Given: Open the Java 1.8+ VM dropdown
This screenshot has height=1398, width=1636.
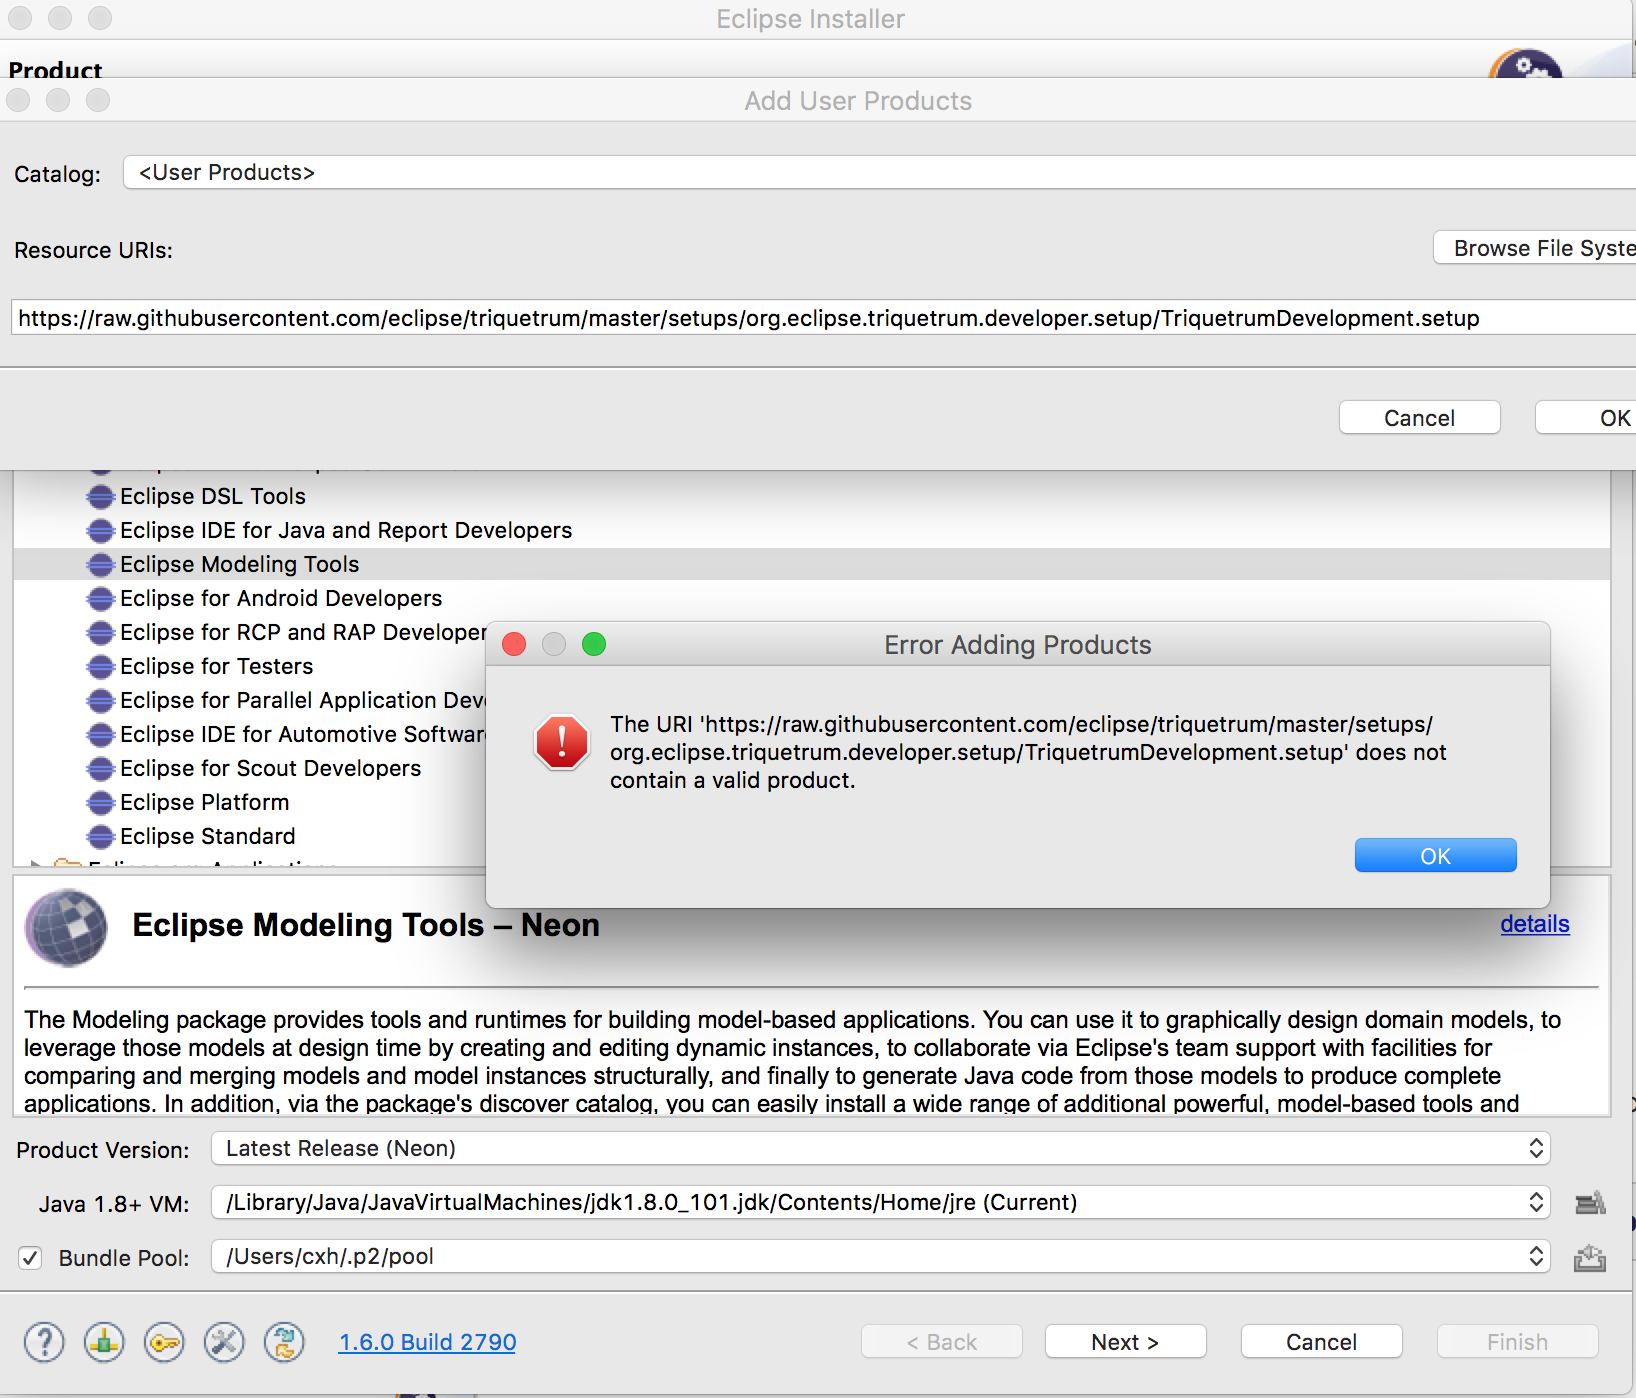Looking at the screenshot, I should tap(880, 1202).
